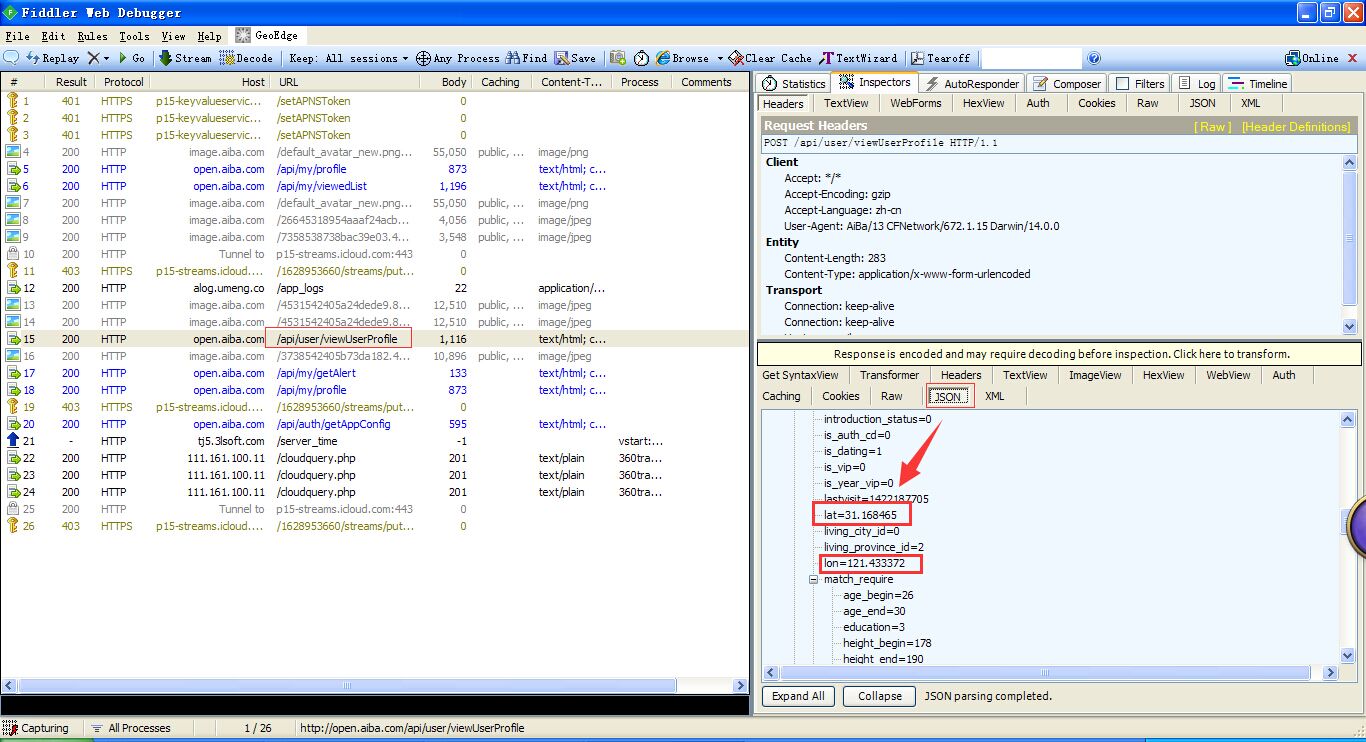Select the response XML tab
The width and height of the screenshot is (1366, 742).
click(x=994, y=396)
